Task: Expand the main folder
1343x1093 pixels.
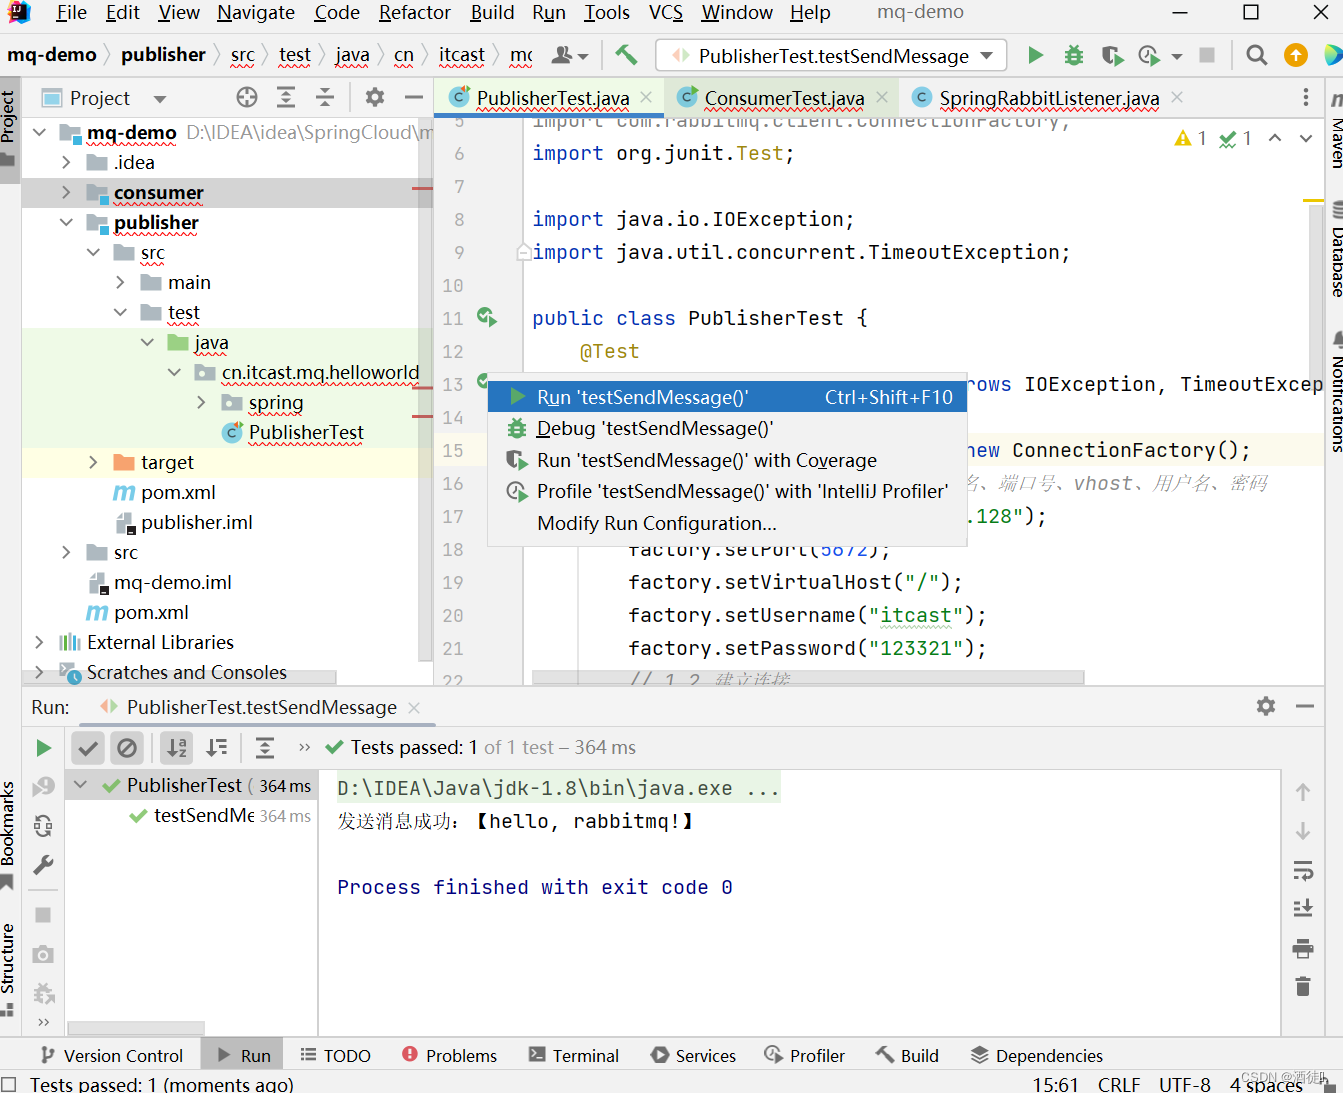Action: pyautogui.click(x=120, y=282)
